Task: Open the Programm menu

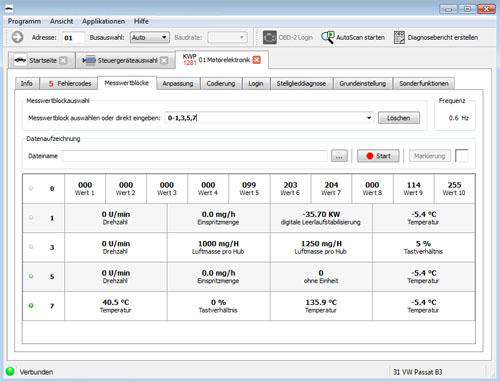Action: pyautogui.click(x=24, y=21)
